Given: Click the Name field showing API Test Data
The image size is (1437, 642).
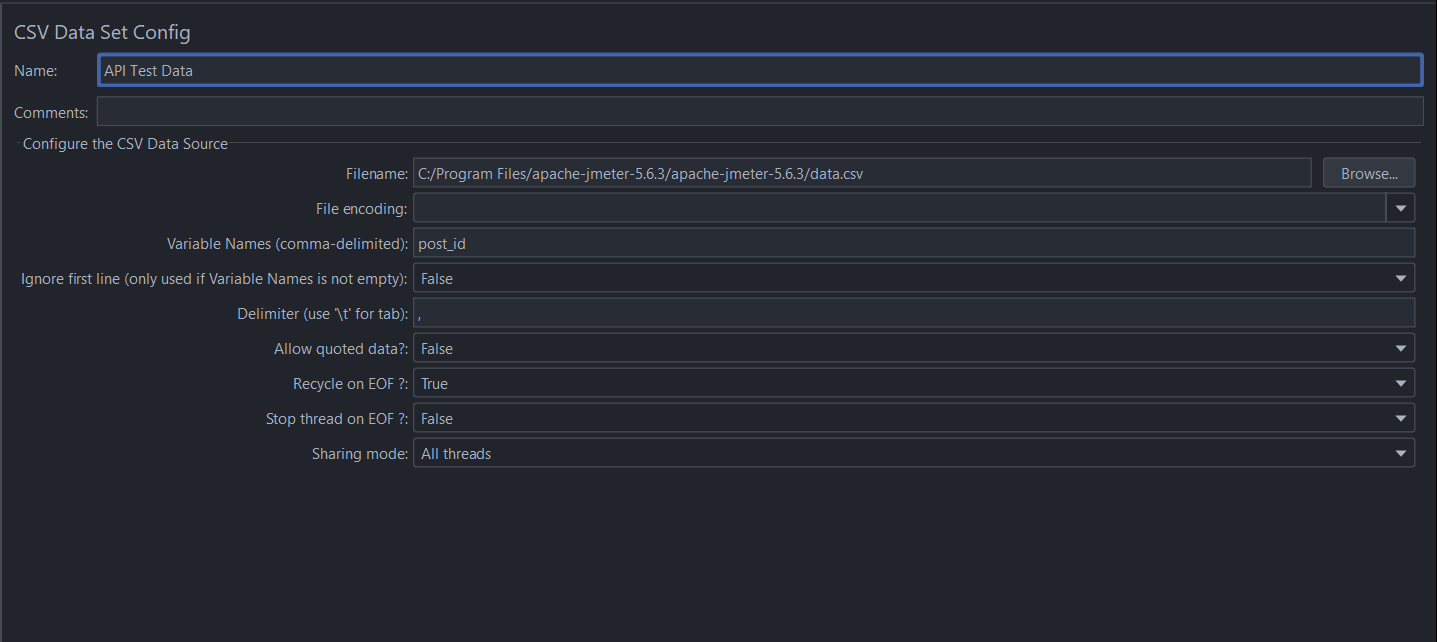Looking at the screenshot, I should click(760, 69).
